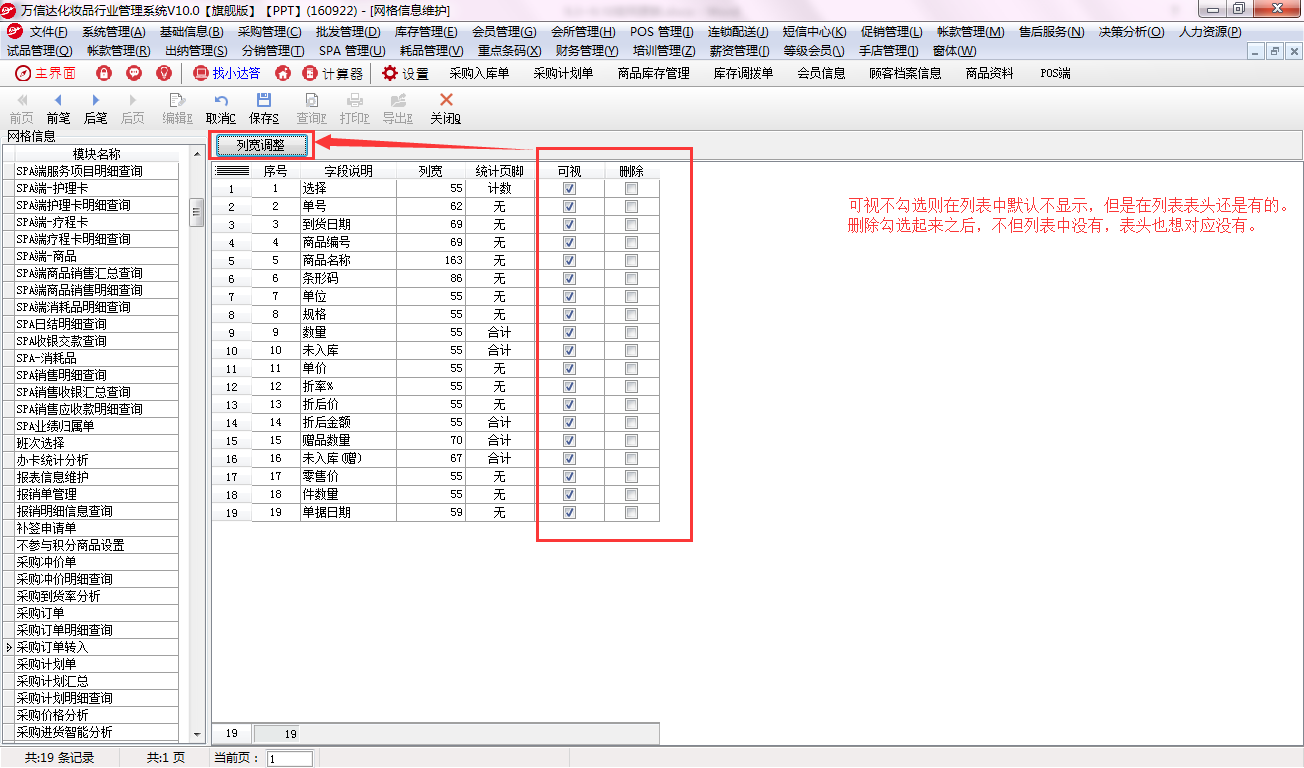Toggle 可视 checkbox for 单号 row
This screenshot has height=768, width=1304.
(569, 206)
